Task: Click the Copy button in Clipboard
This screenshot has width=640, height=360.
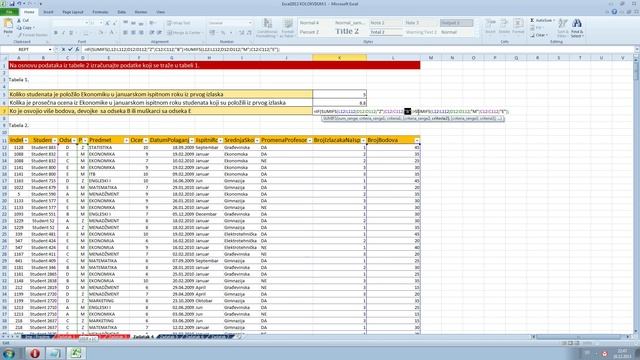Action: (25, 28)
